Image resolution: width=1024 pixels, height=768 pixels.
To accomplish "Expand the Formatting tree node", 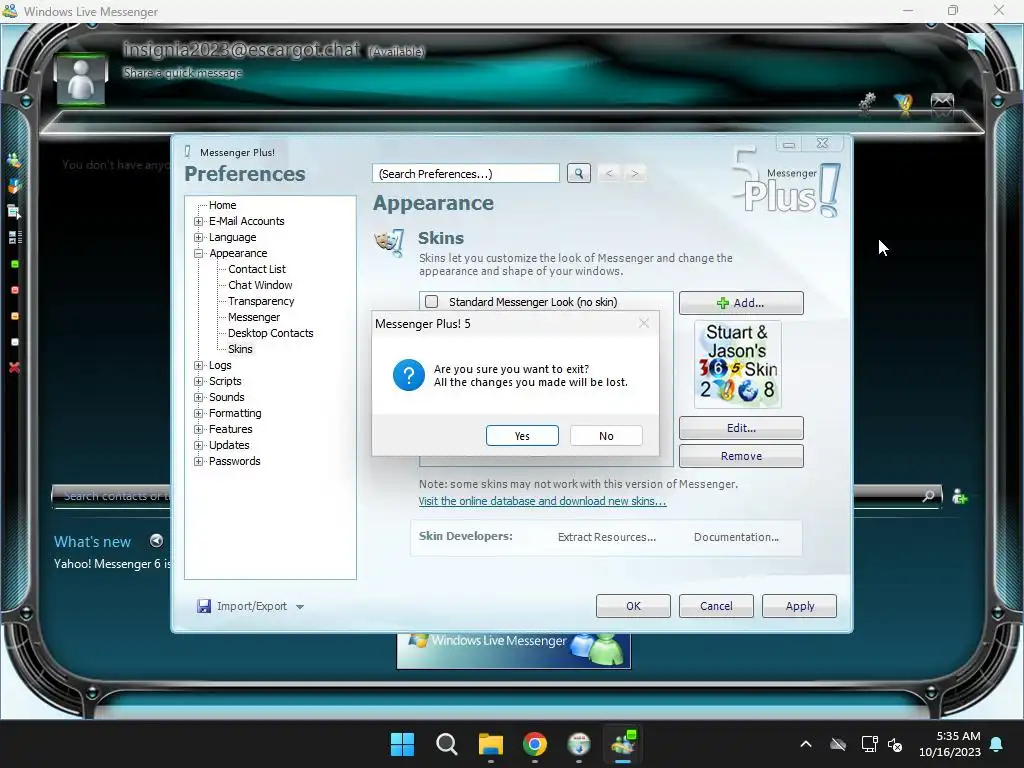I will [x=199, y=413].
